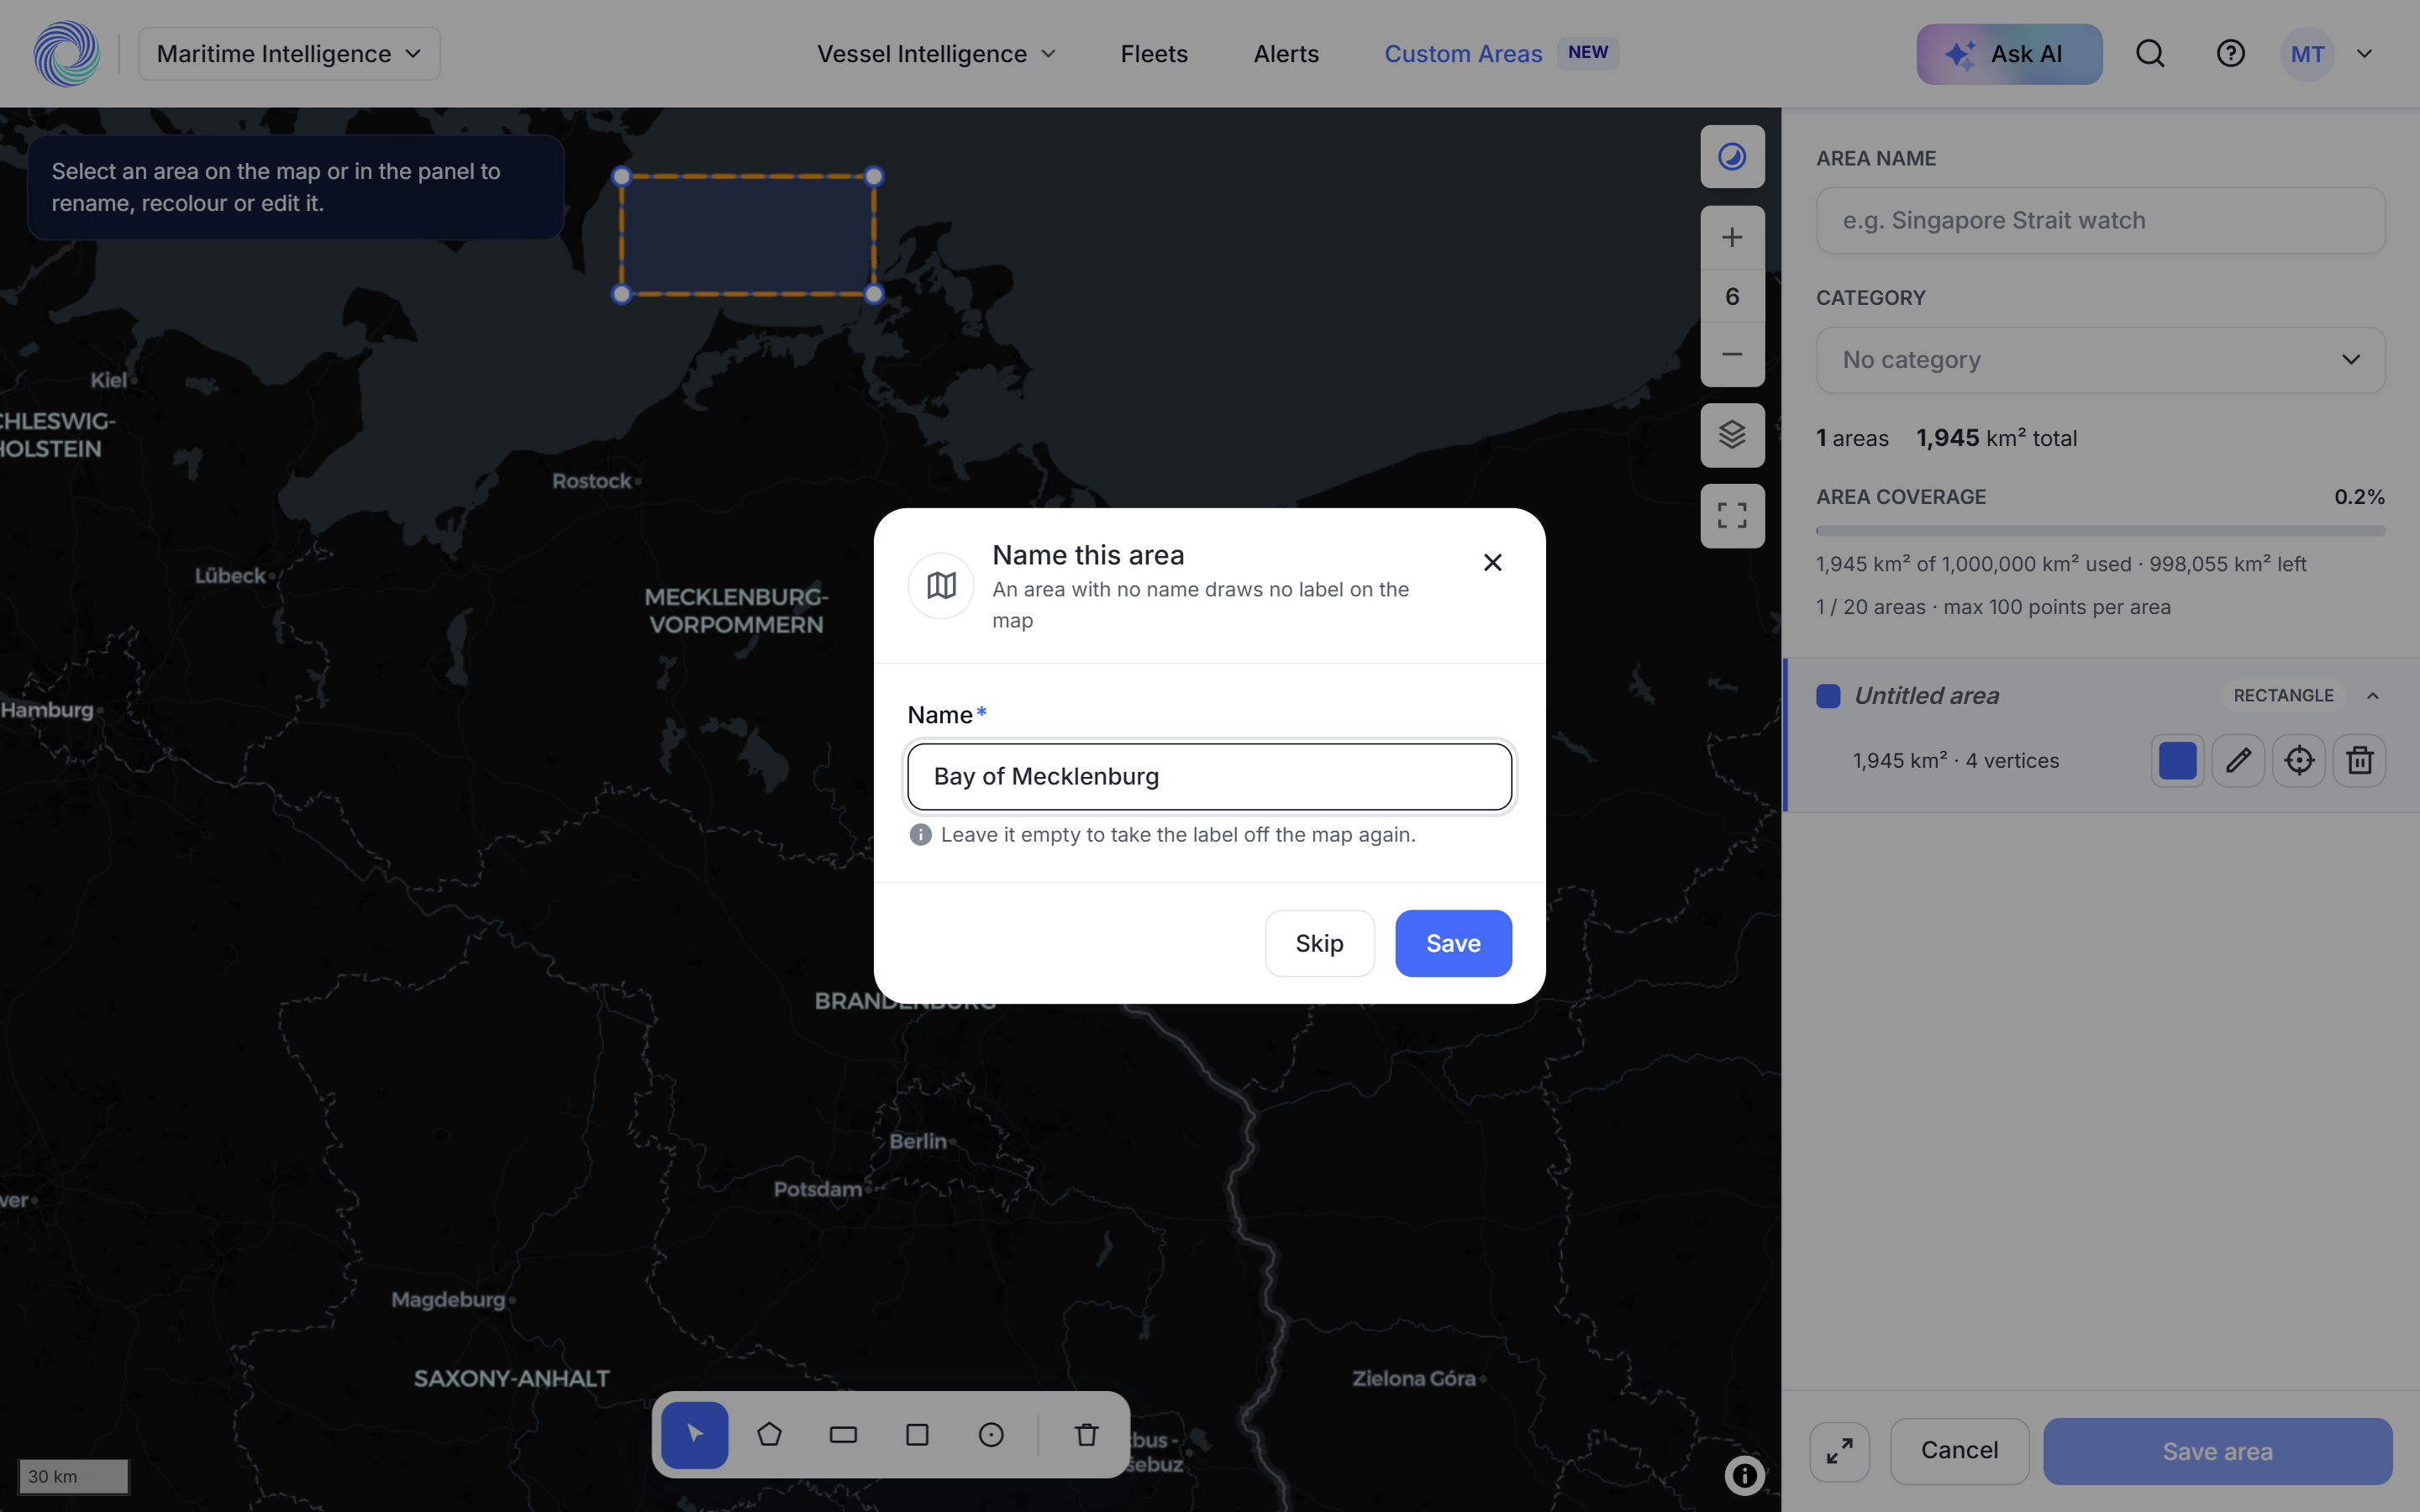Open the MT account menu chevron

click(2364, 53)
